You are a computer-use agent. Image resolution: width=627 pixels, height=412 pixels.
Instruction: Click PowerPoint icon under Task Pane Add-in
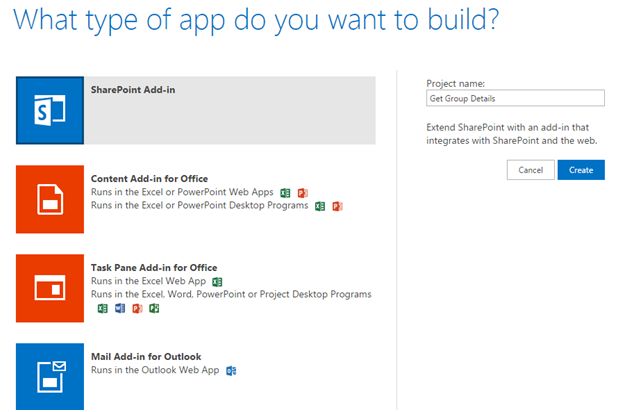coord(137,309)
